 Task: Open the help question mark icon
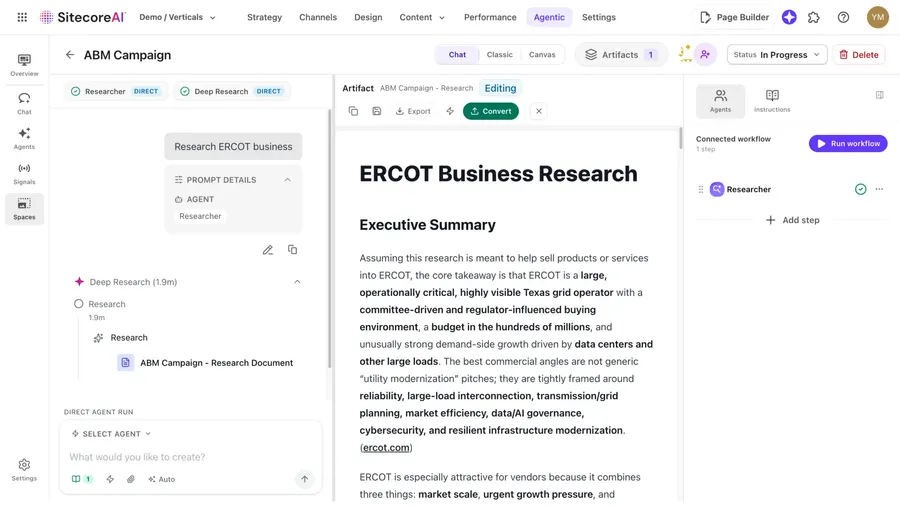point(843,17)
